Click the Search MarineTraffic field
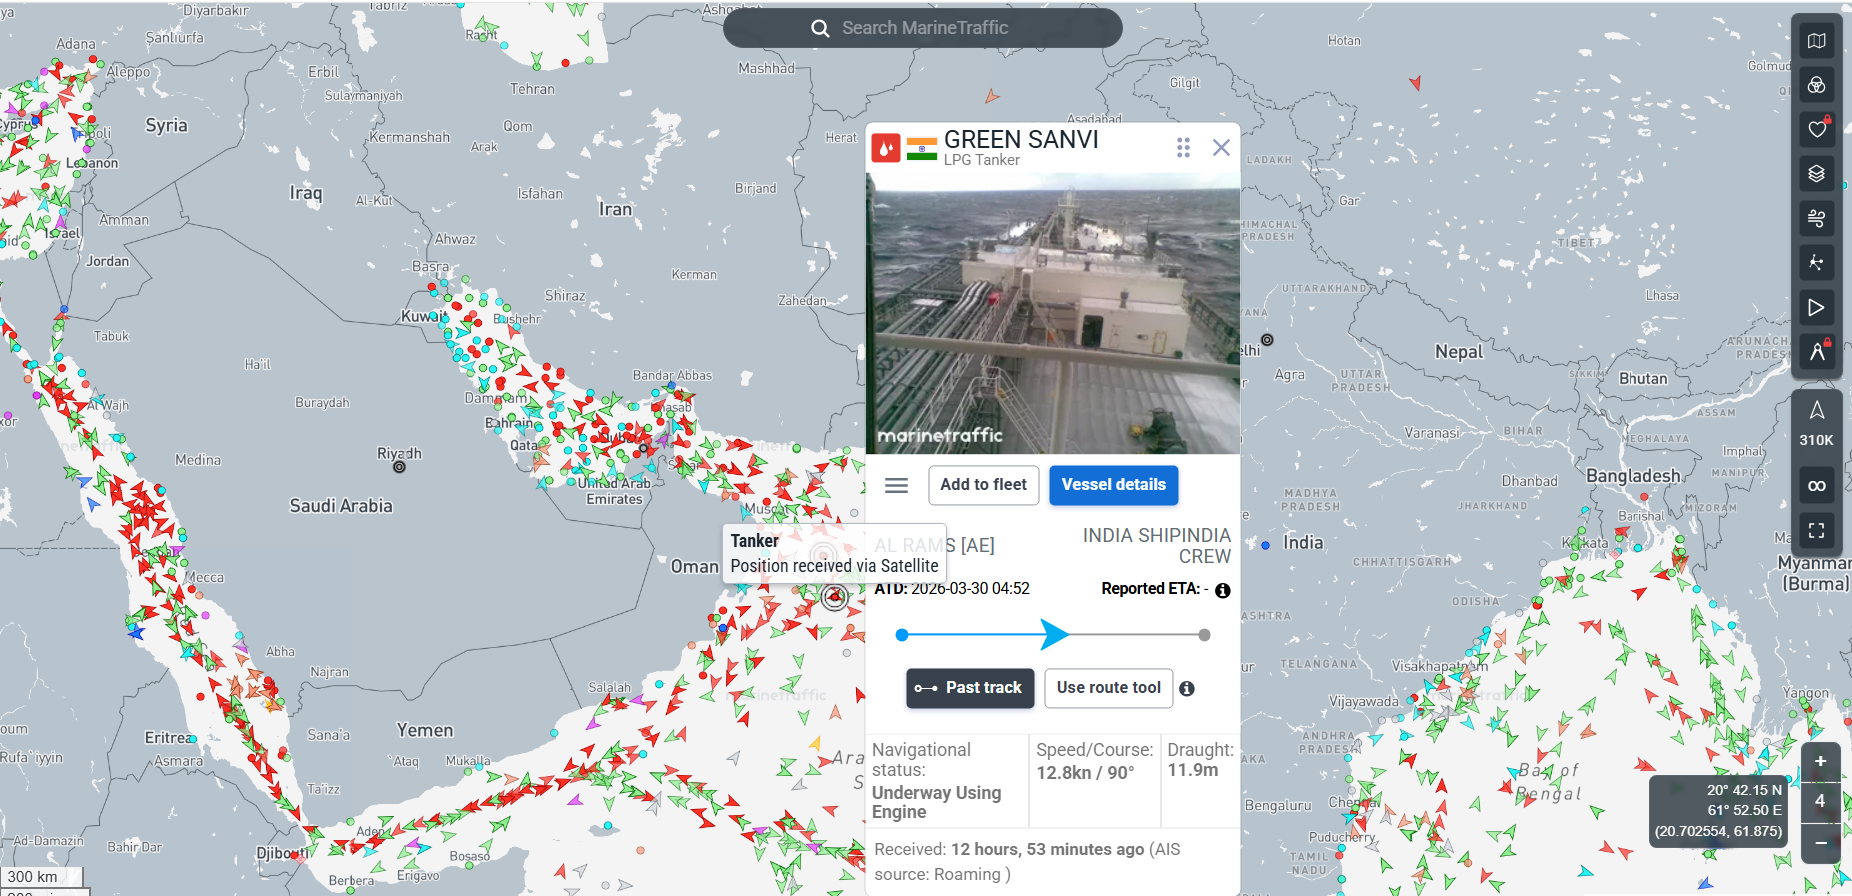Image resolution: width=1852 pixels, height=896 pixels. [923, 28]
